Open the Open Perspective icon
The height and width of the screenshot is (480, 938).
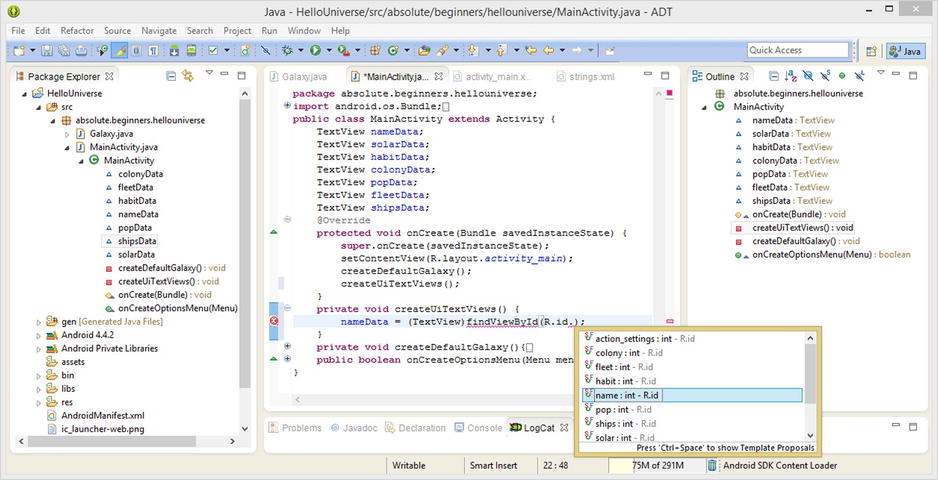pyautogui.click(x=872, y=51)
